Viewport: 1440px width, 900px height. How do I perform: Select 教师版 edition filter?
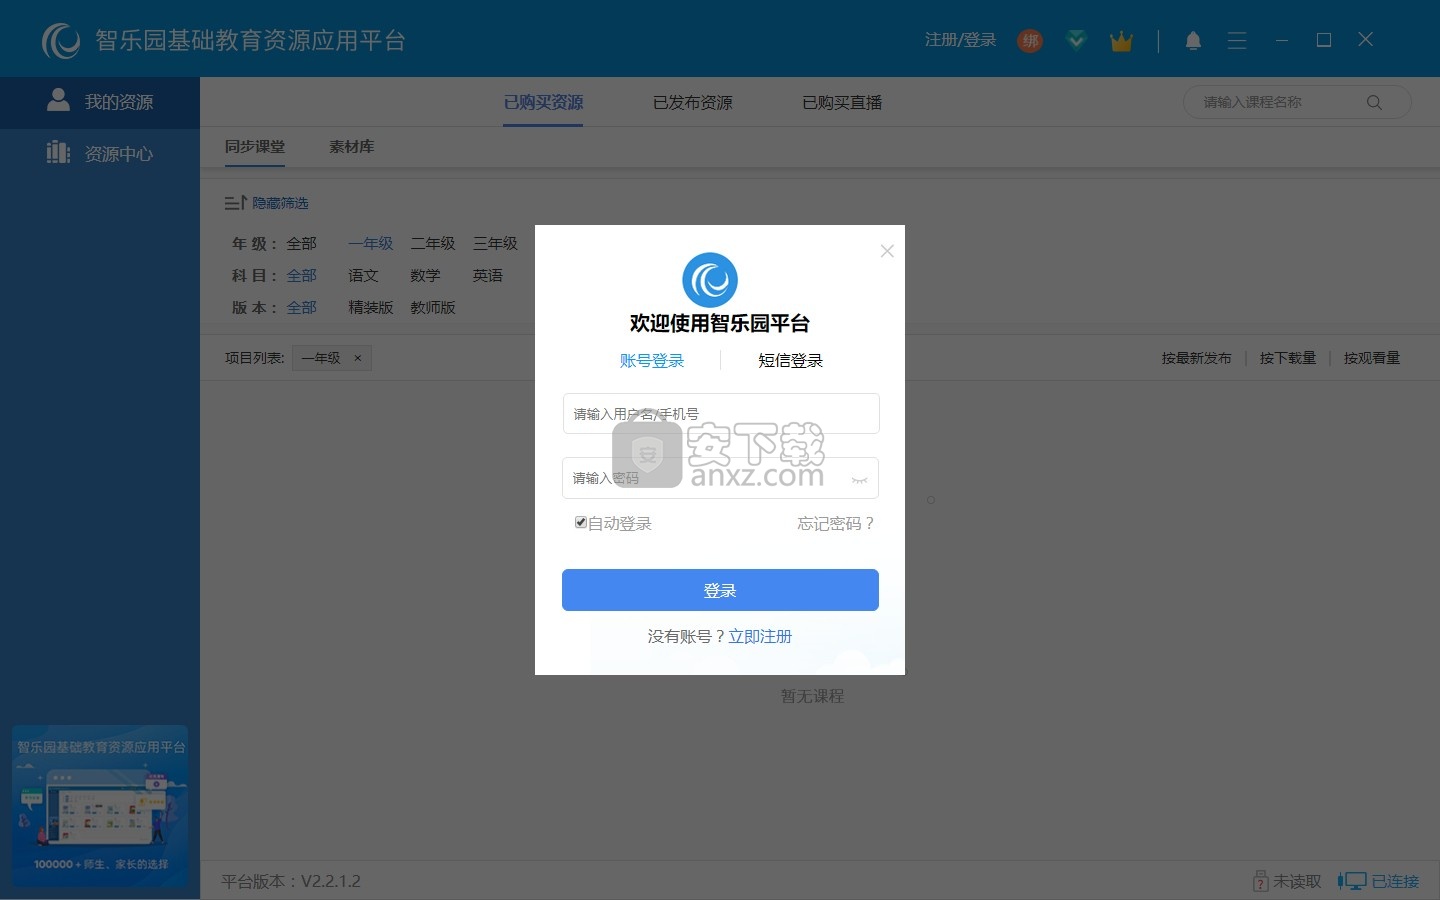433,307
